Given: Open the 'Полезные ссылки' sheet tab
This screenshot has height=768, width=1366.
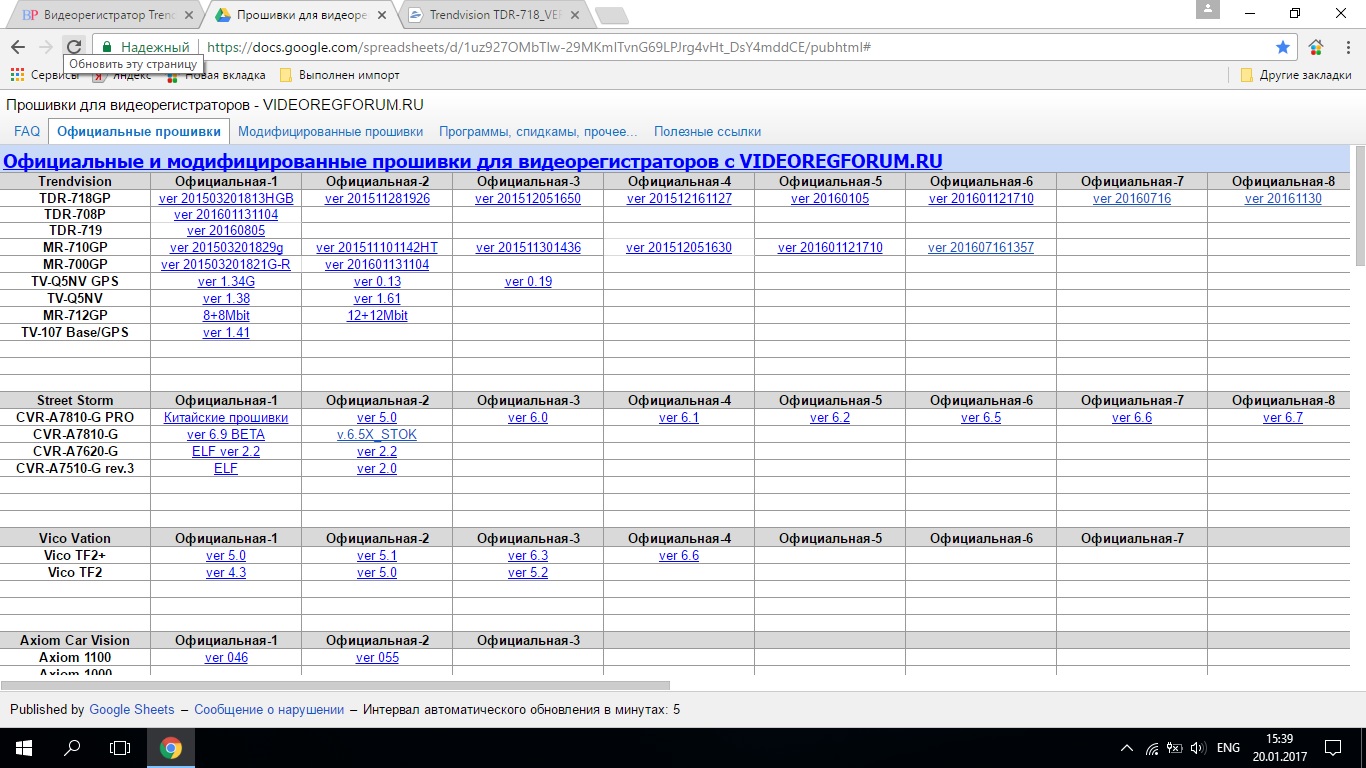Looking at the screenshot, I should point(707,131).
